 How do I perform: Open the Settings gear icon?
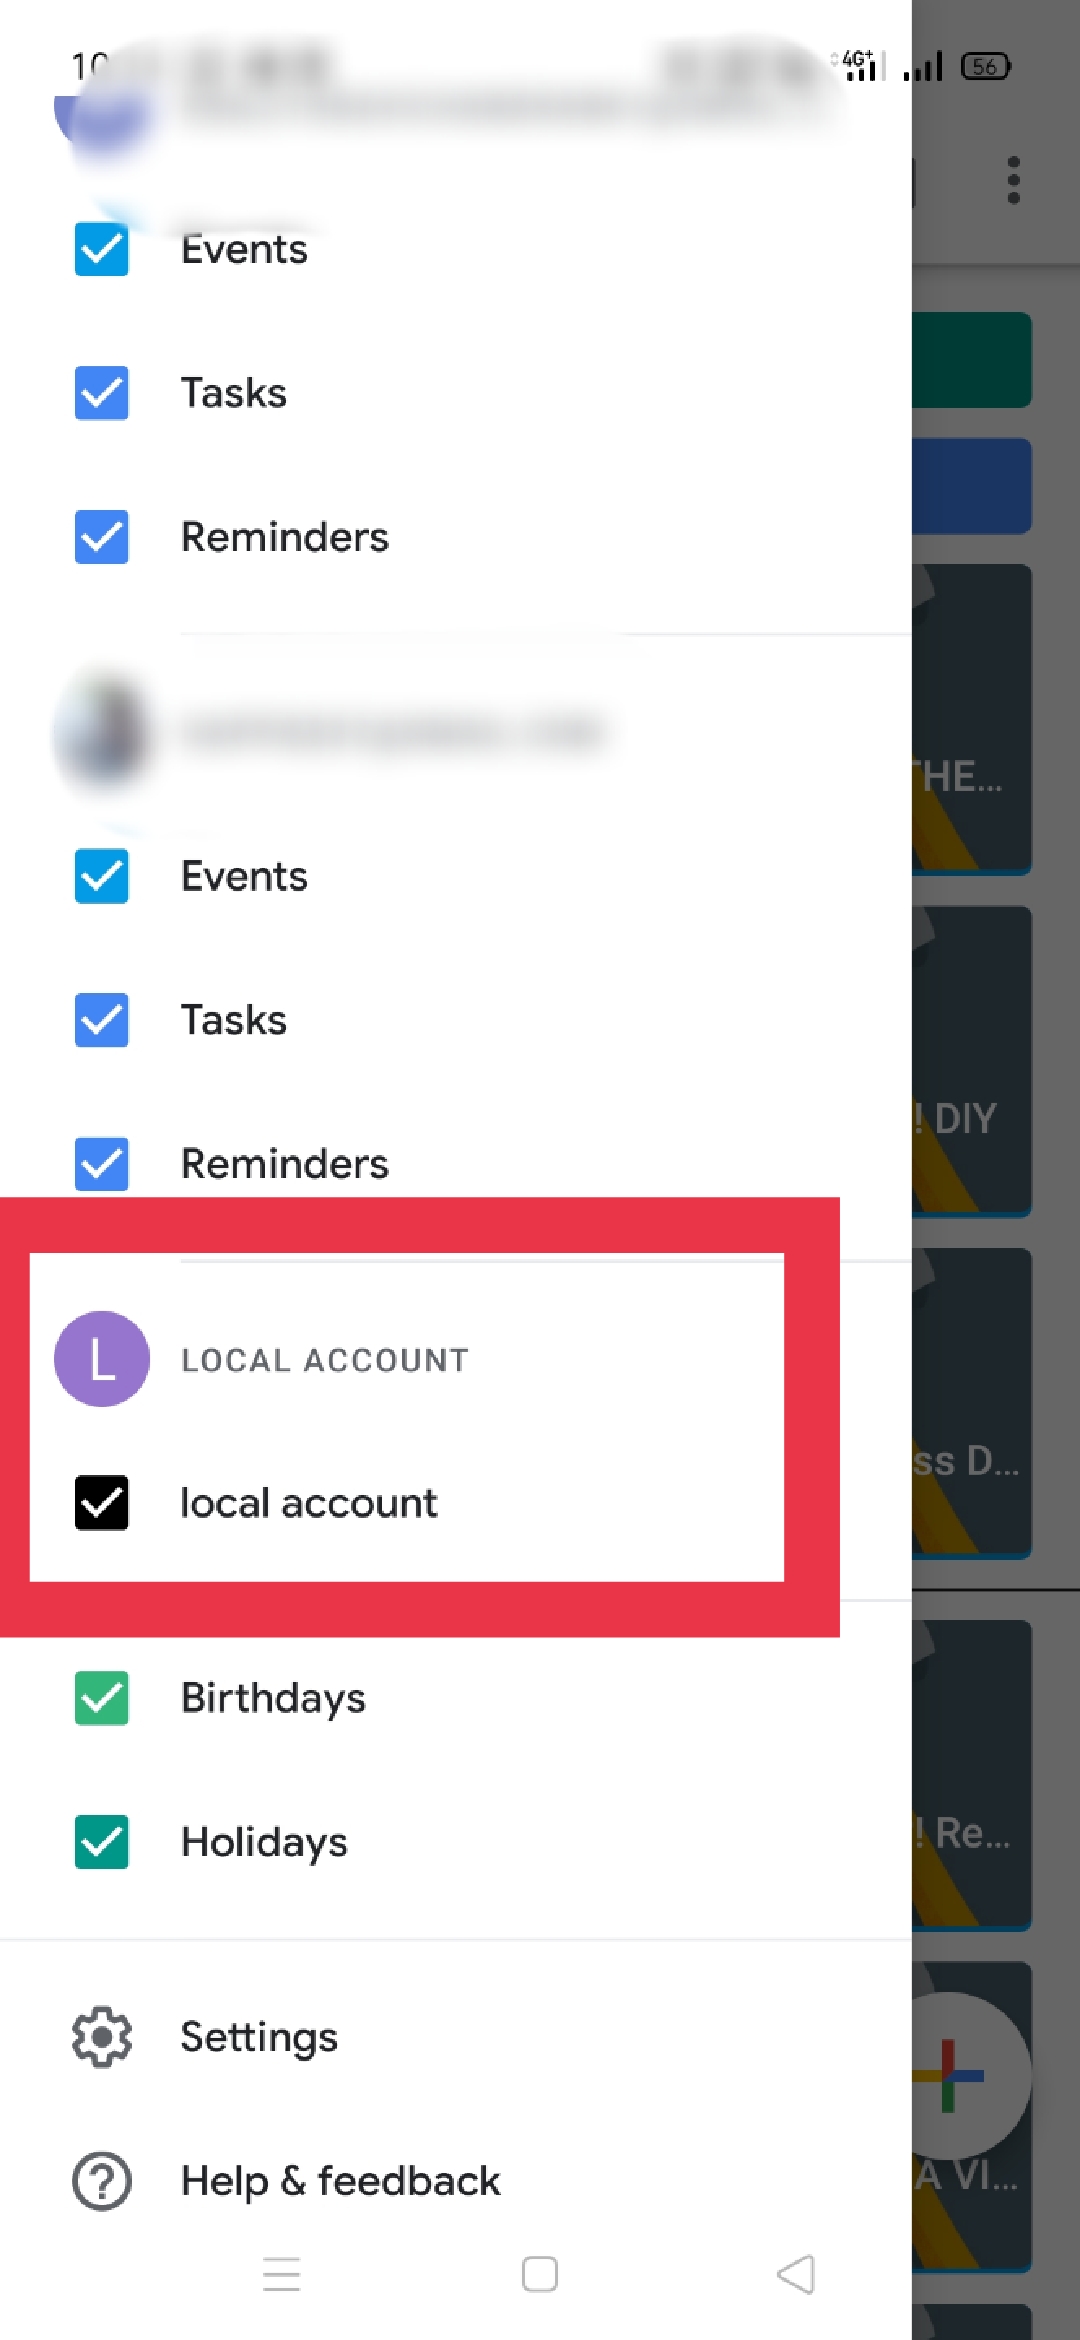click(x=102, y=2037)
